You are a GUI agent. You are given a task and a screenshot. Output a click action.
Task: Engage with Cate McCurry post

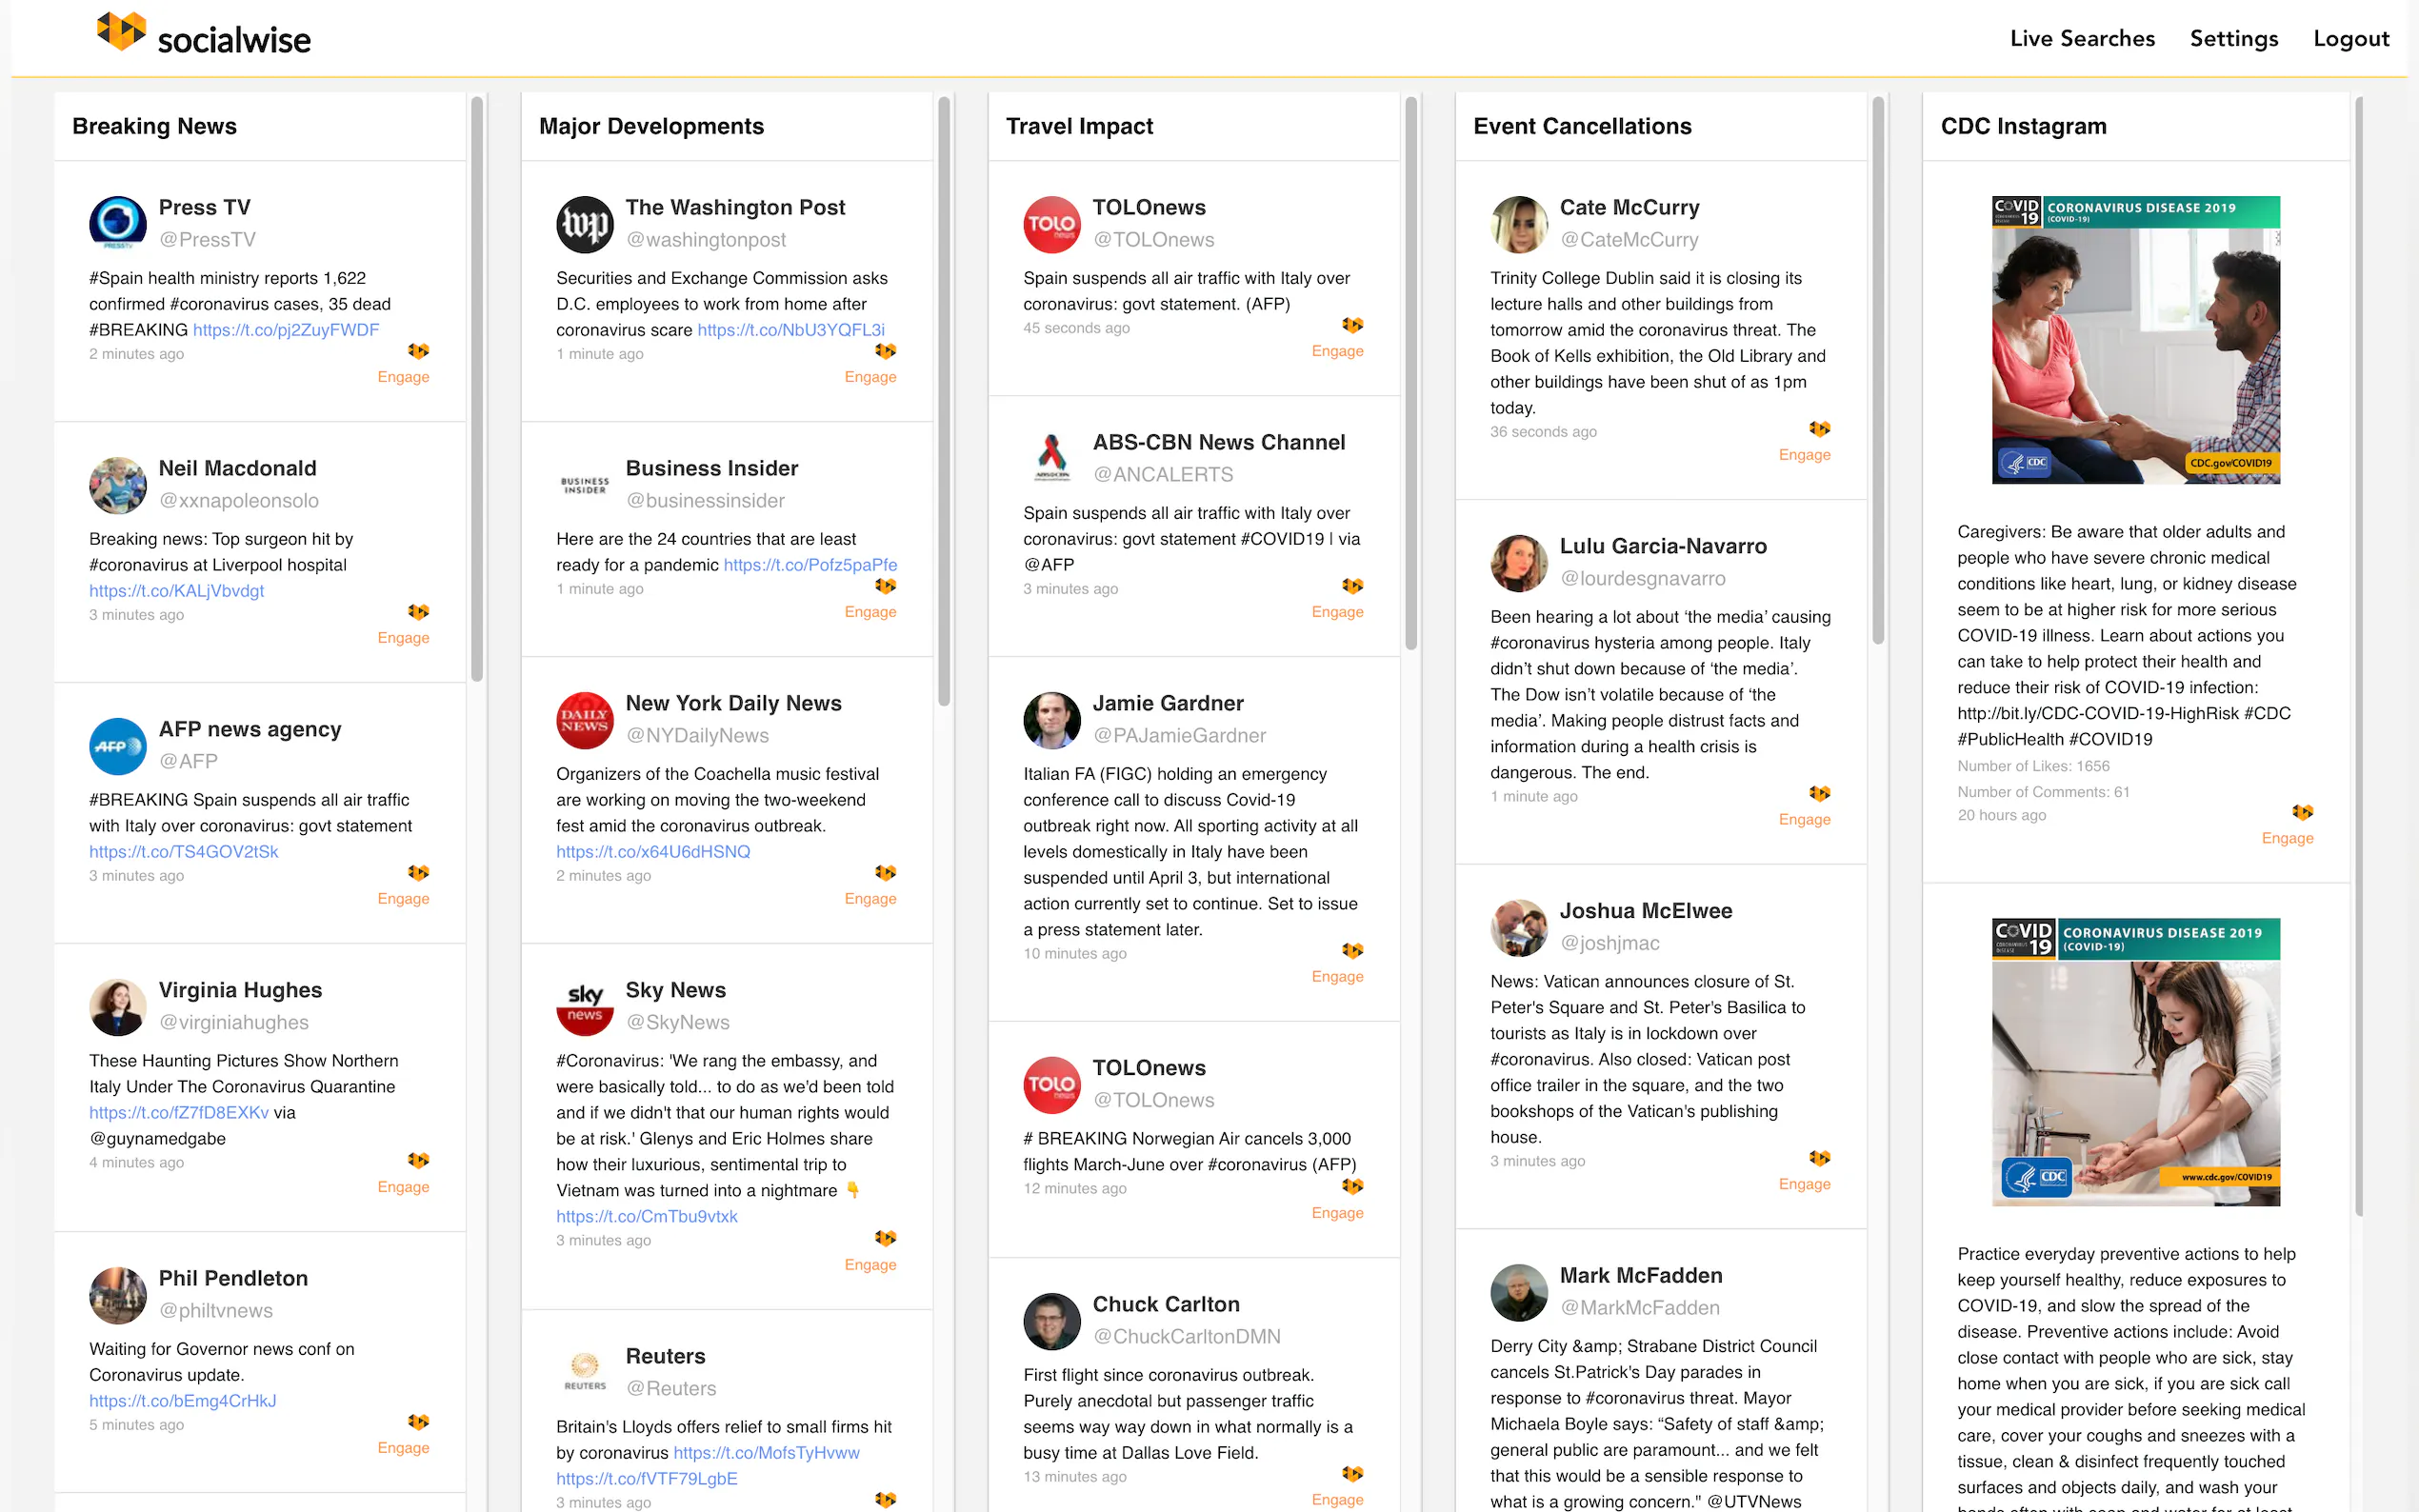click(x=1804, y=455)
